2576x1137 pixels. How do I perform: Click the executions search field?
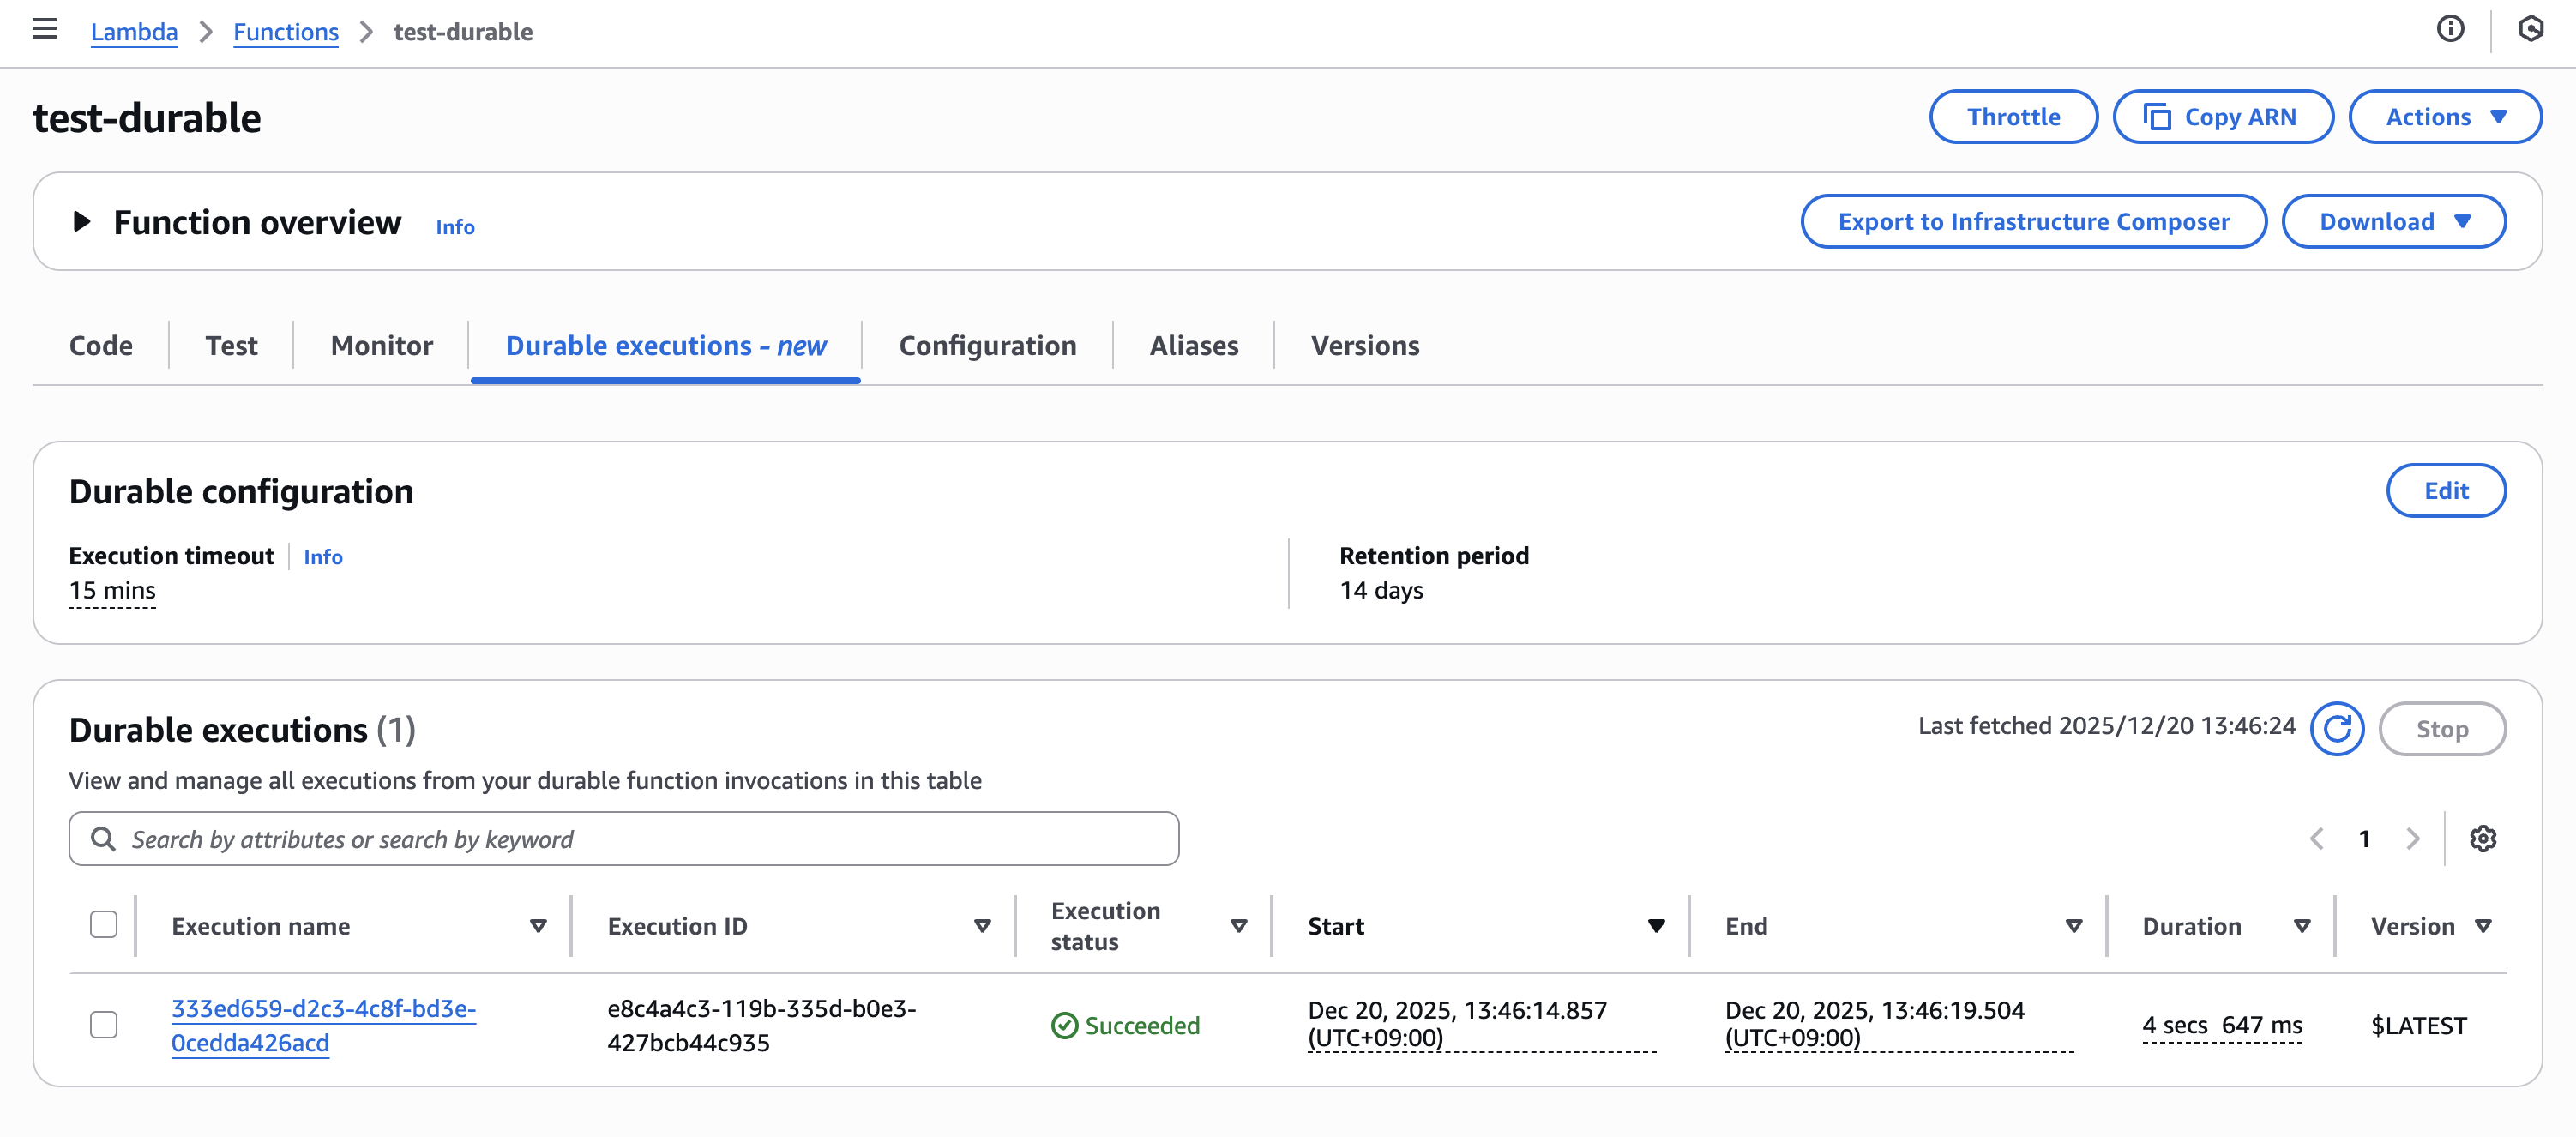tap(624, 838)
